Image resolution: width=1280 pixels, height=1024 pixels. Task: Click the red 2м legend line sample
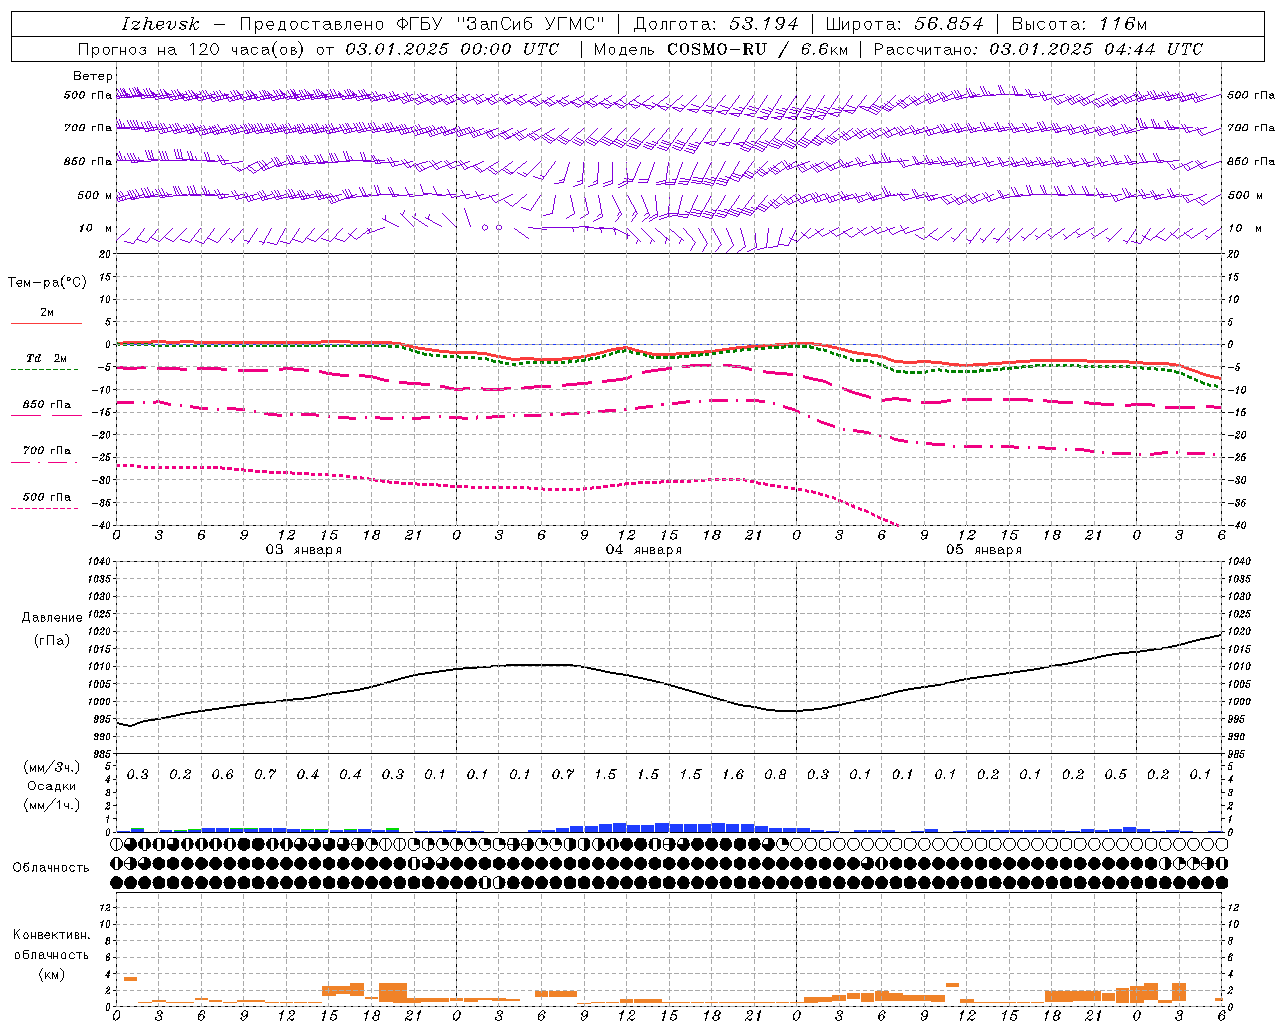tap(46, 324)
